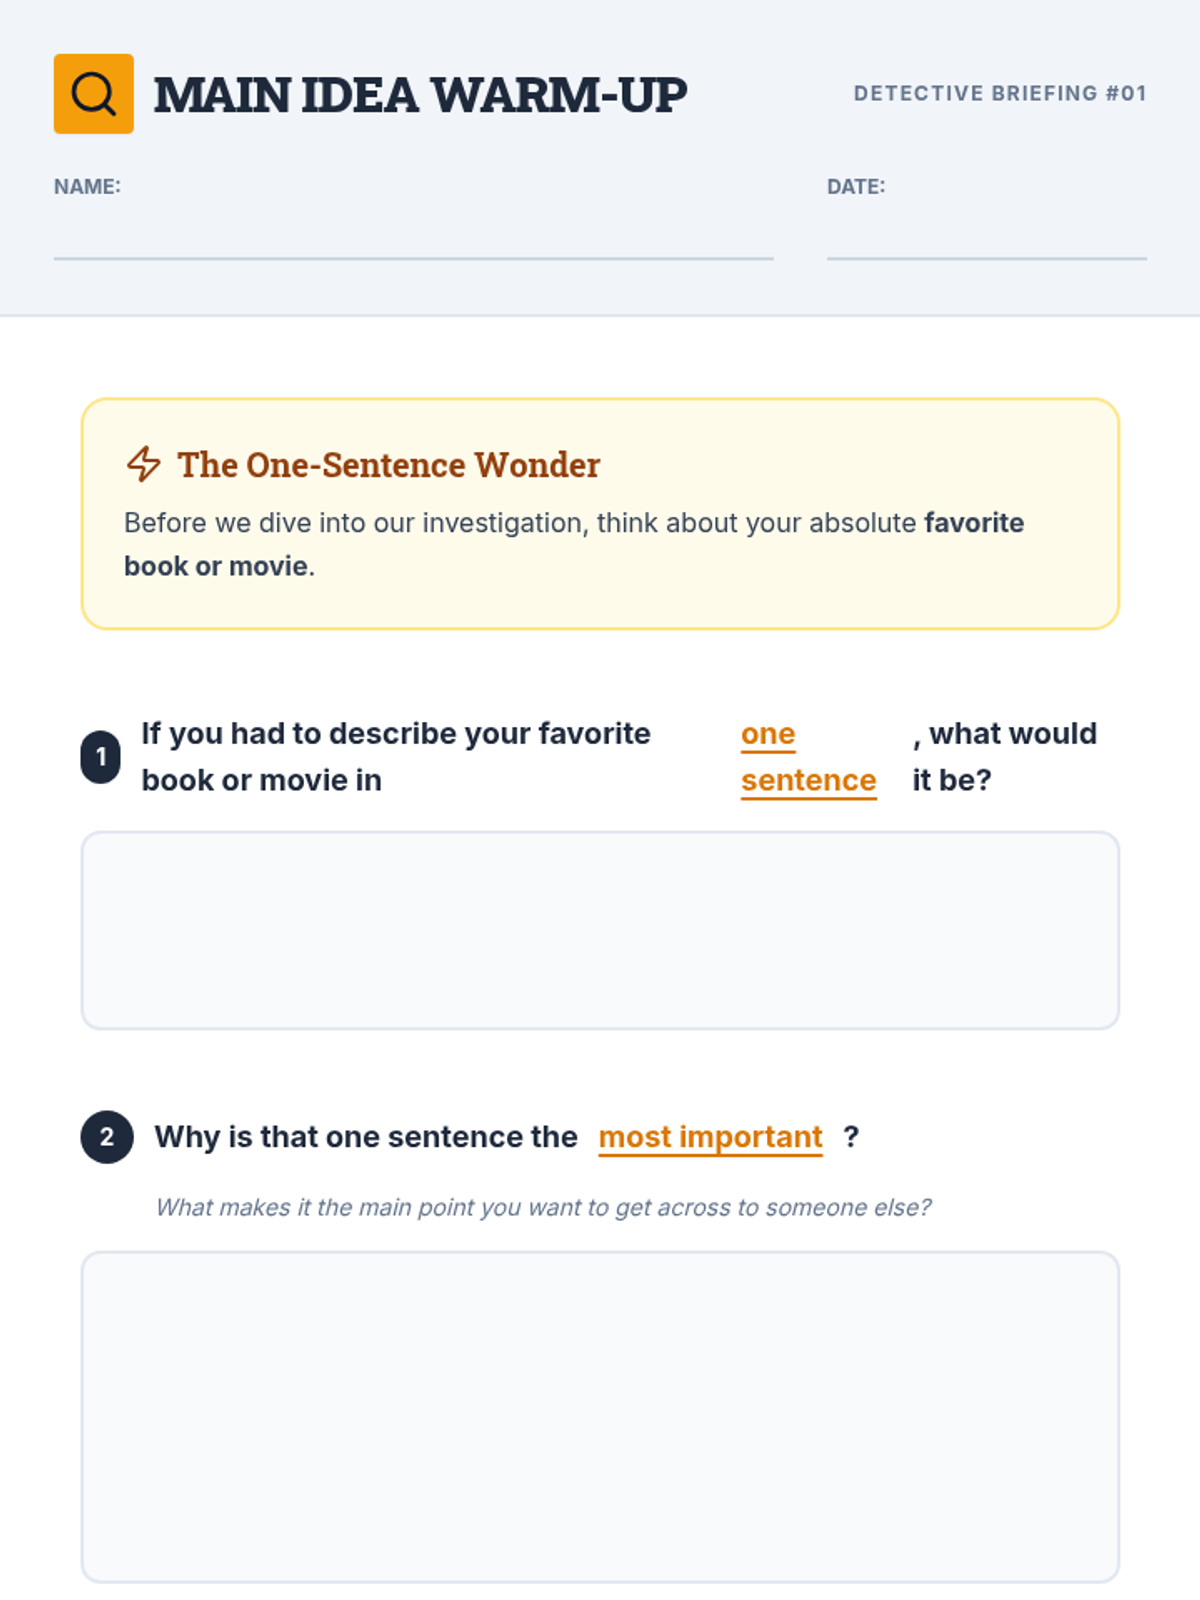
Task: Click the lightning bolt icon
Action: [x=143, y=464]
